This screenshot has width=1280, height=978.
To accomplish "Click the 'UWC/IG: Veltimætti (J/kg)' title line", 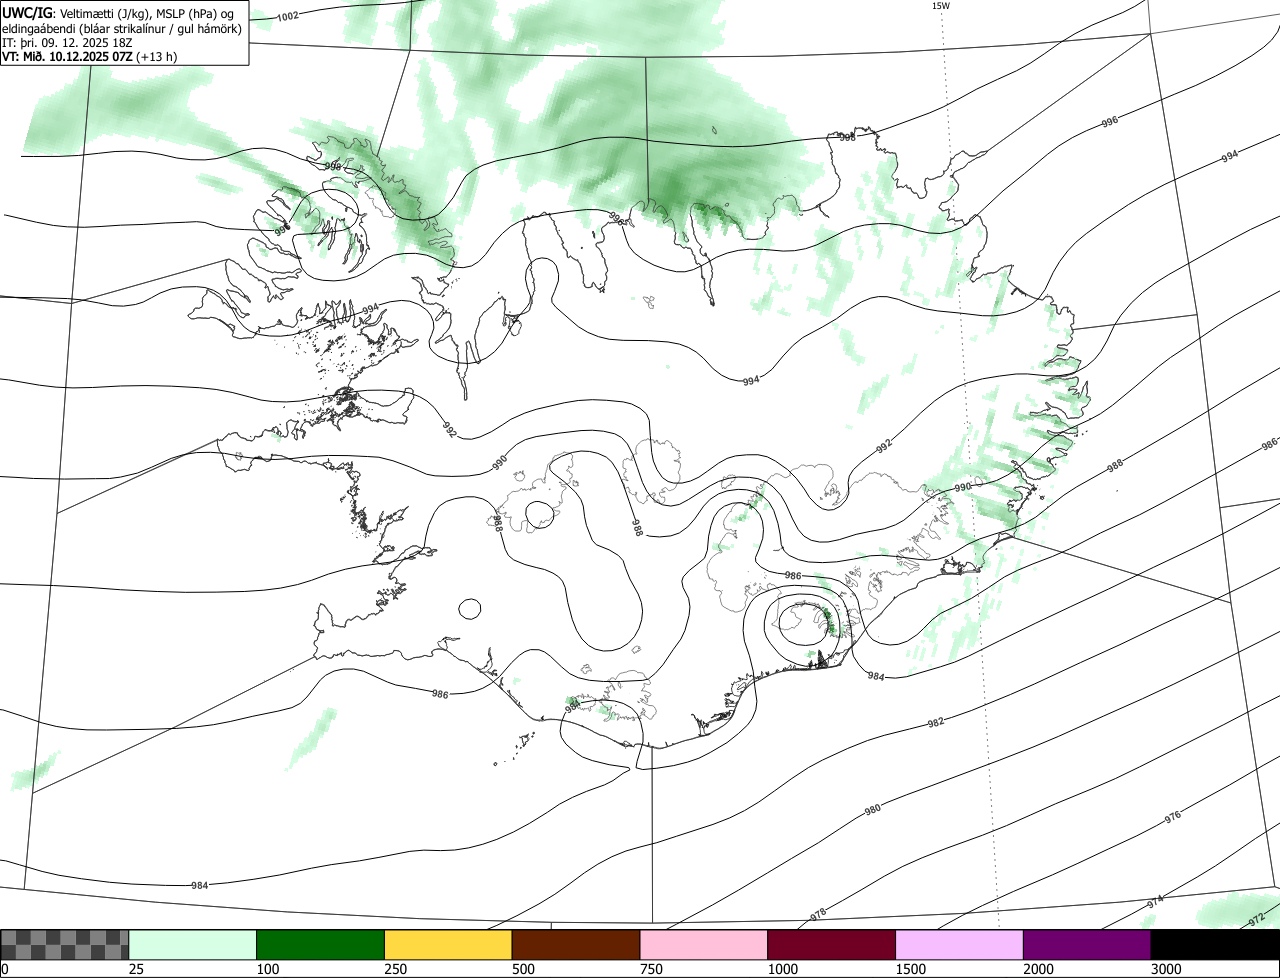I will point(119,14).
